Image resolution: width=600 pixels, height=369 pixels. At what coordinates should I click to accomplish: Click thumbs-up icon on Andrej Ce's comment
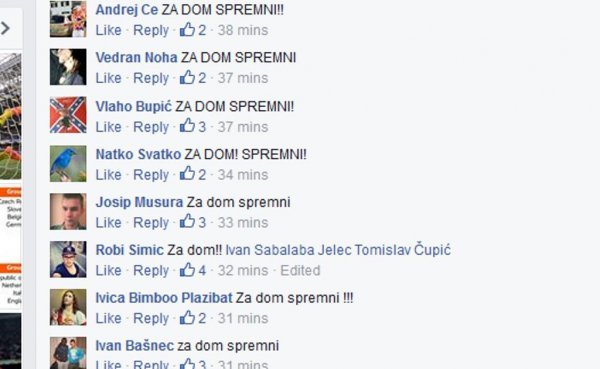tap(188, 29)
